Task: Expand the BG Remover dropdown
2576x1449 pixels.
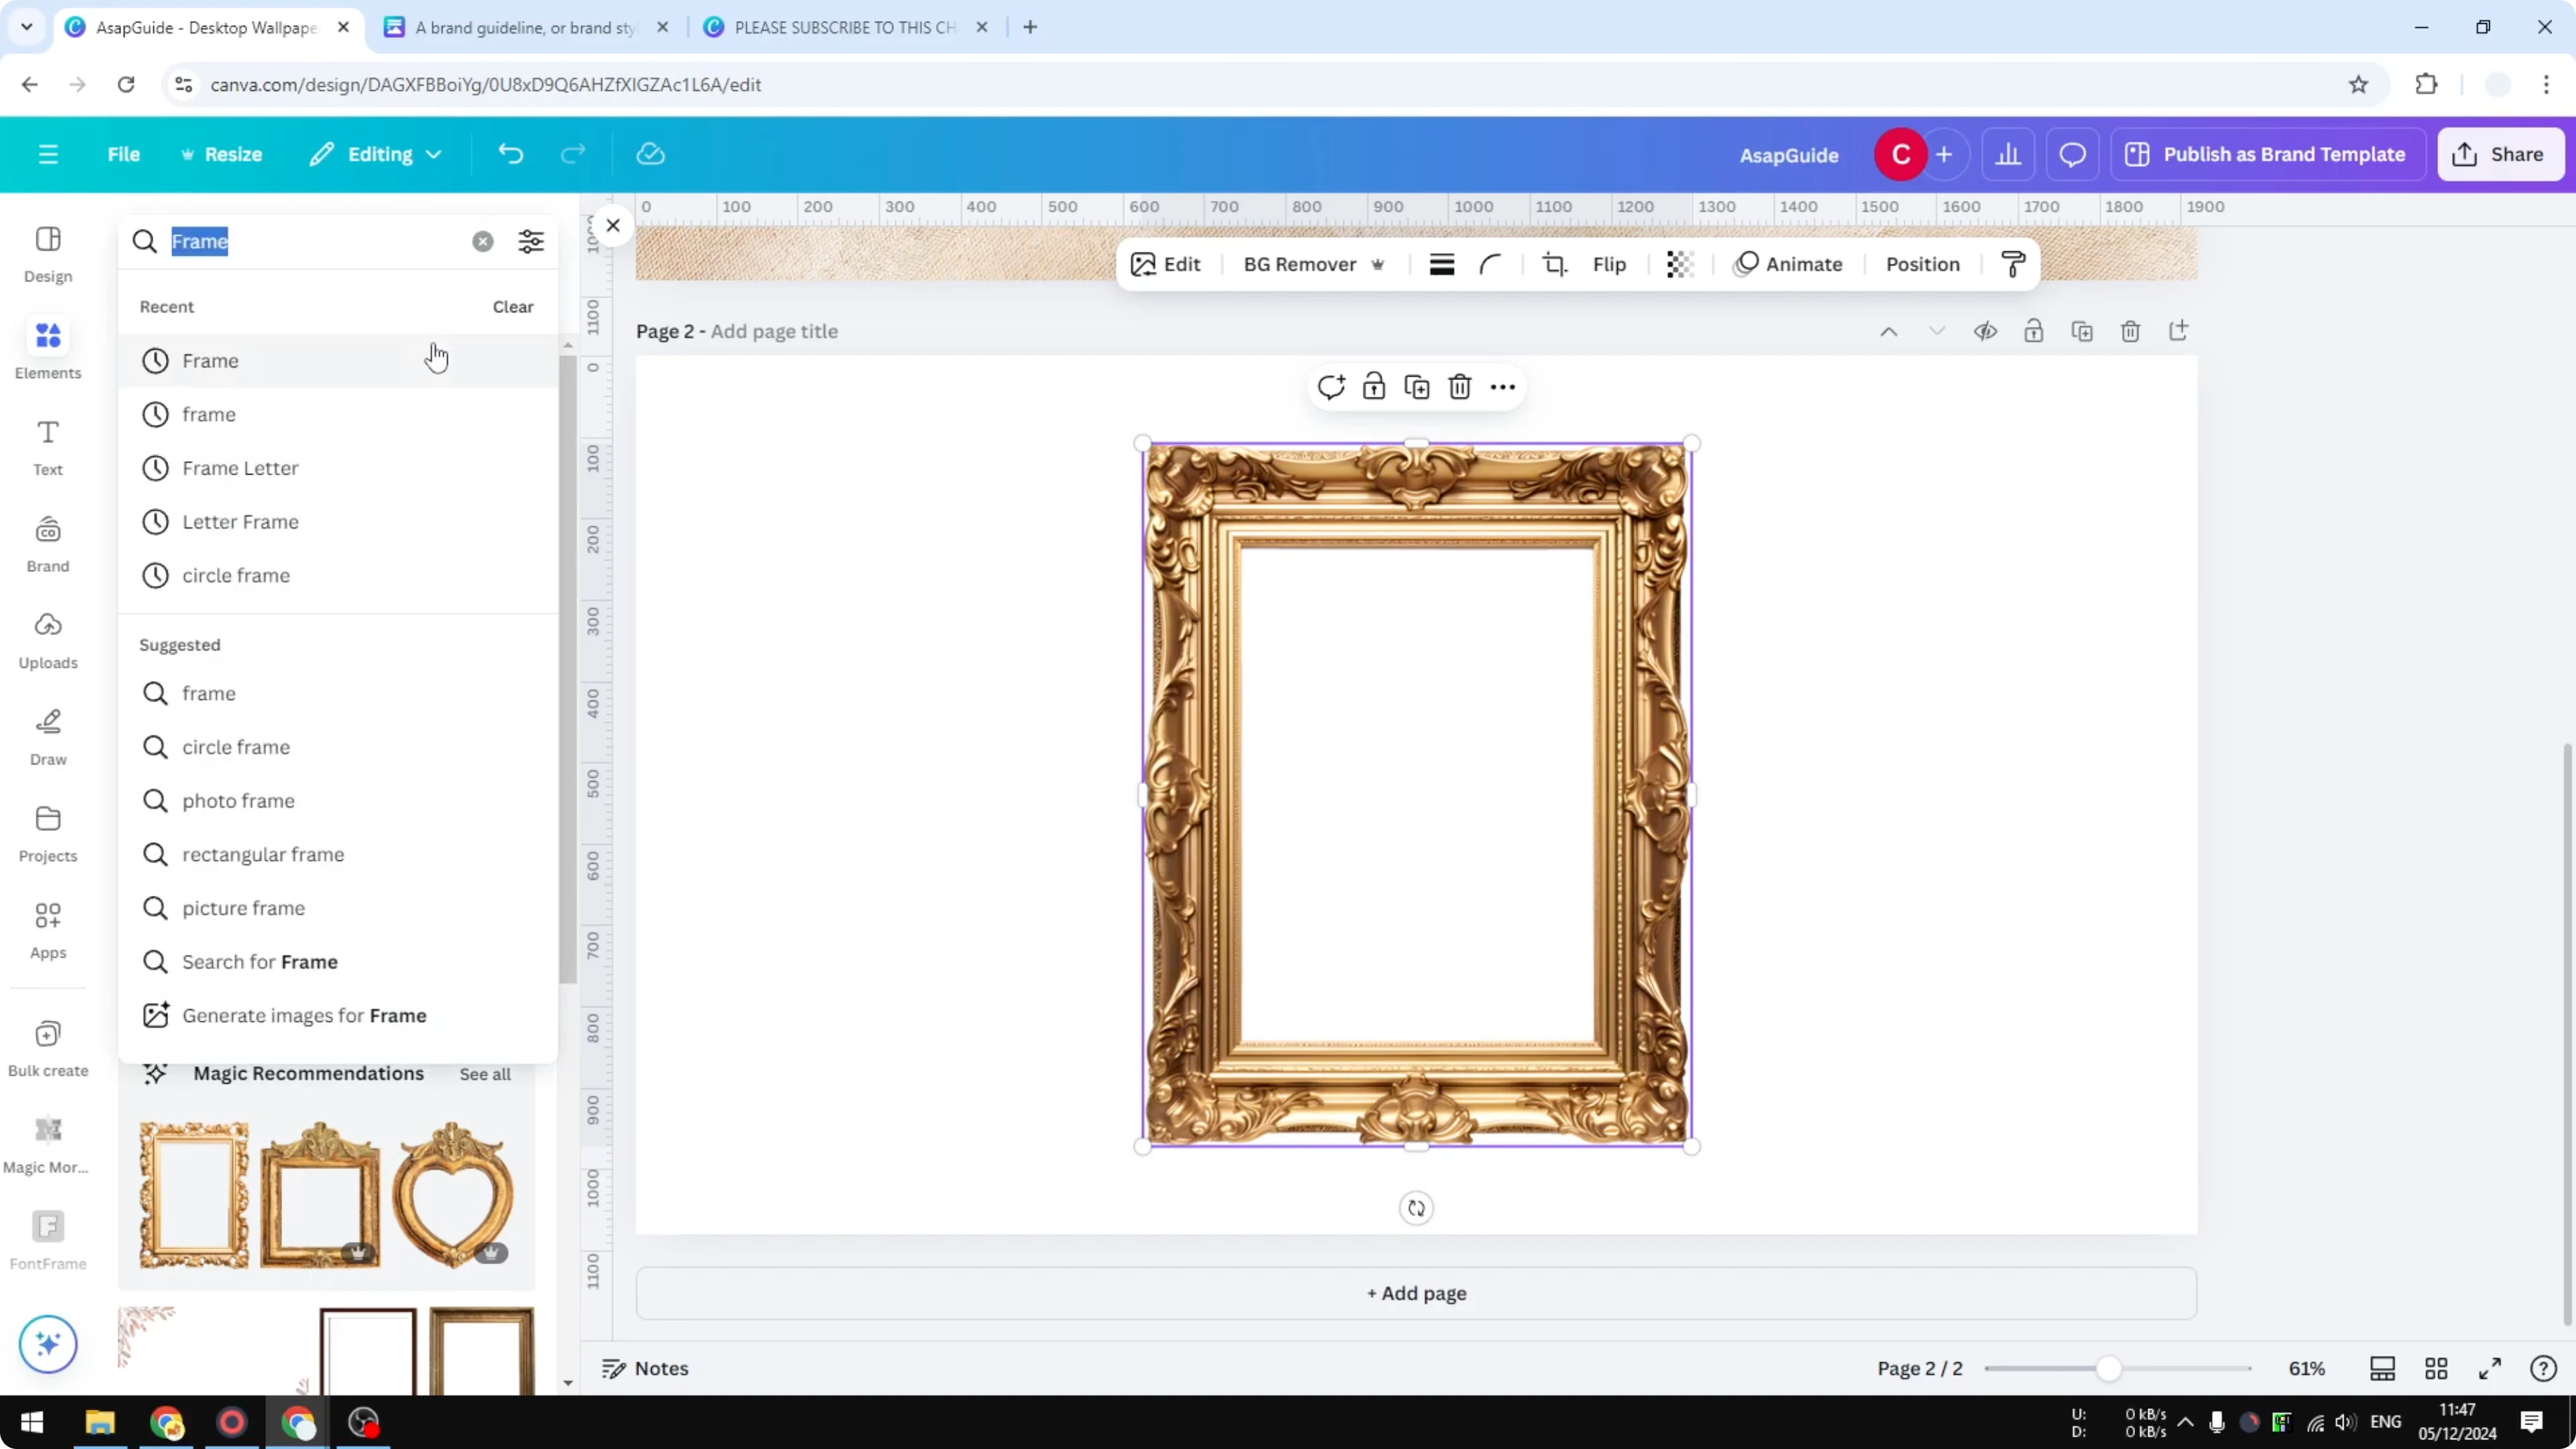Action: coord(1379,264)
